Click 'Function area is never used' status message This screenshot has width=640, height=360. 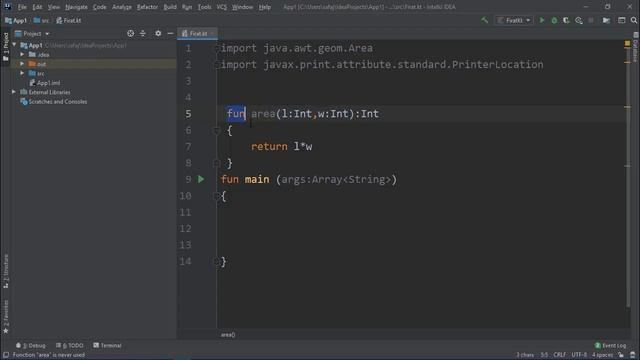[x=49, y=355]
